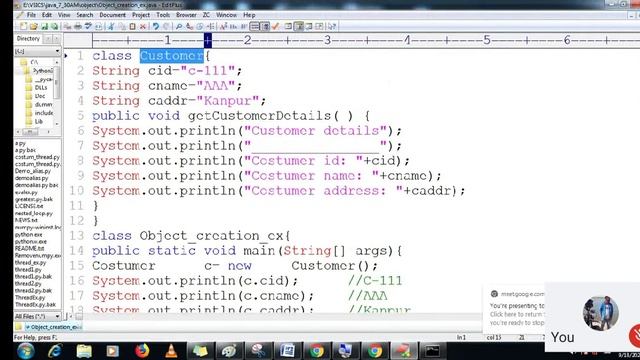This screenshot has width=640, height=360.
Task: Open the Help menu
Action: pos(249,15)
